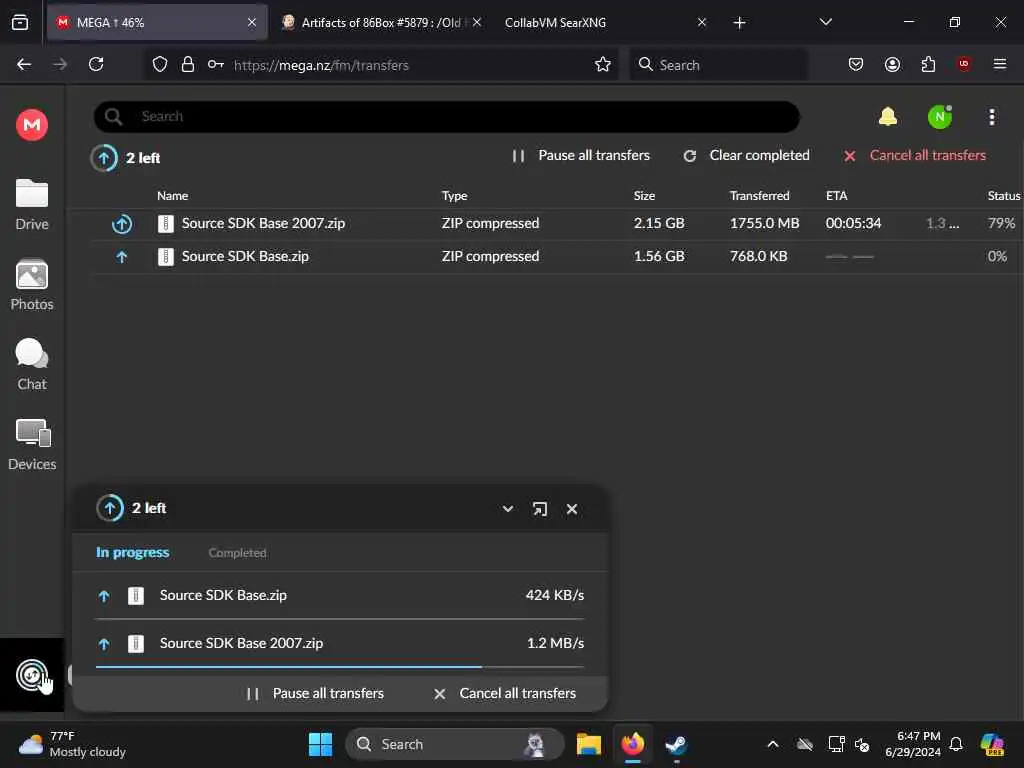This screenshot has height=768, width=1024.
Task: Open the uBlock Origin extension
Action: pyautogui.click(x=964, y=64)
